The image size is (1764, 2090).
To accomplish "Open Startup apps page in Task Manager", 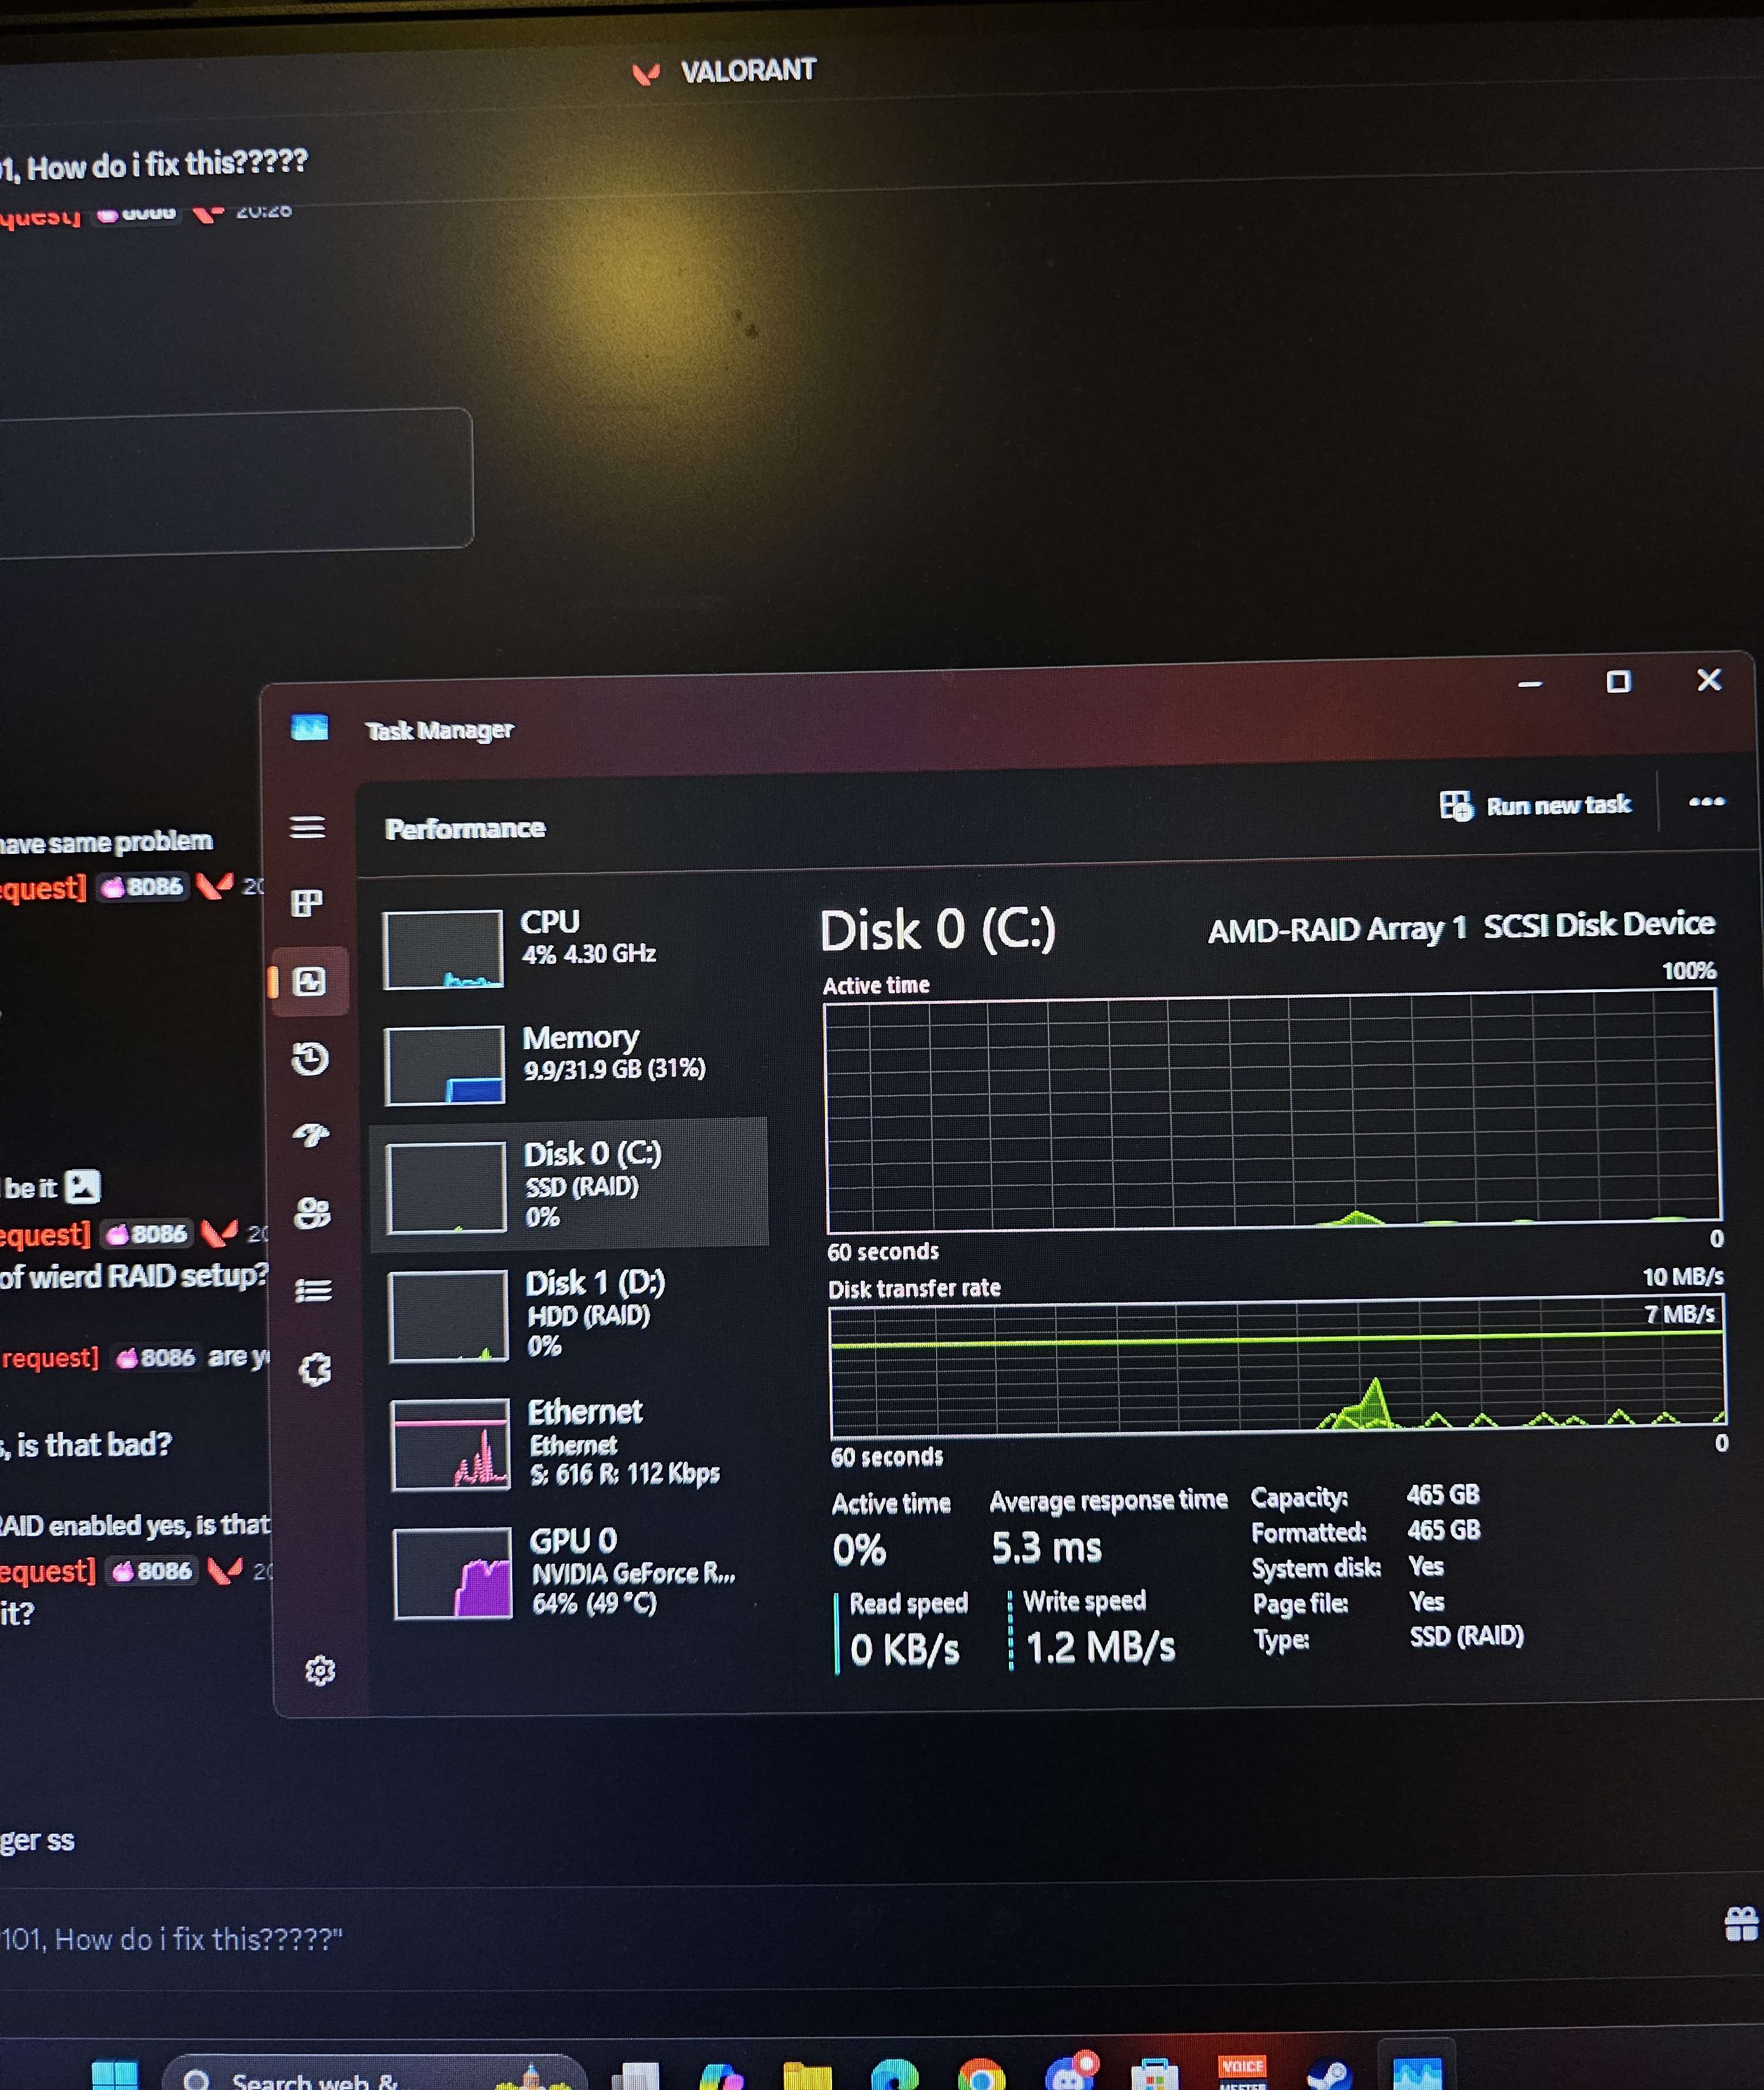I will pos(311,1135).
